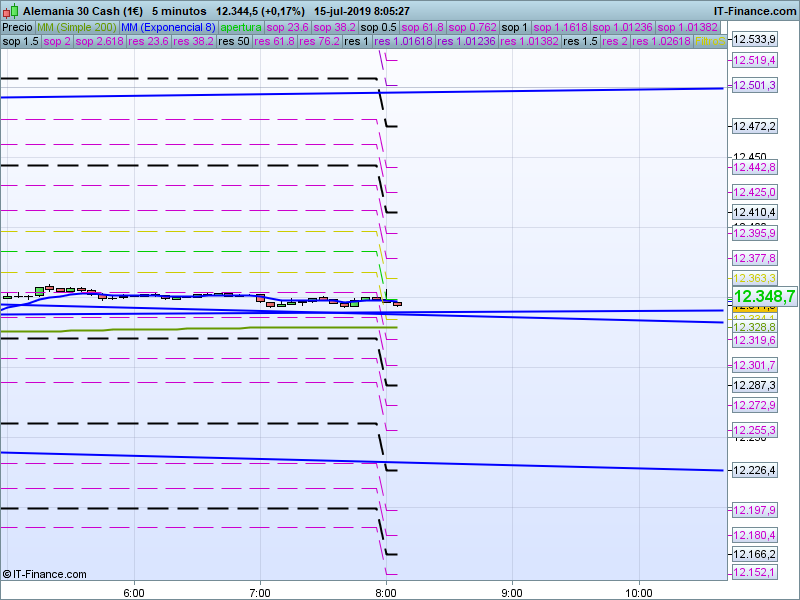Viewport: 800px width, 600px height.
Task: Click the 6:00 time axis marker
Action: (134, 590)
